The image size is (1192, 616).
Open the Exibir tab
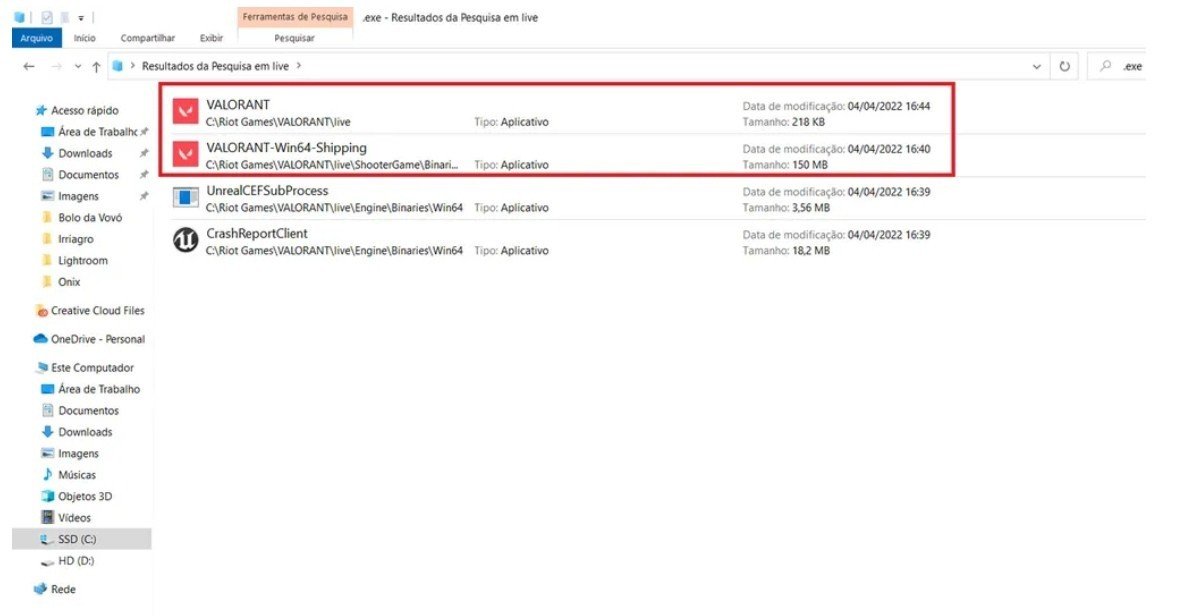click(x=211, y=38)
